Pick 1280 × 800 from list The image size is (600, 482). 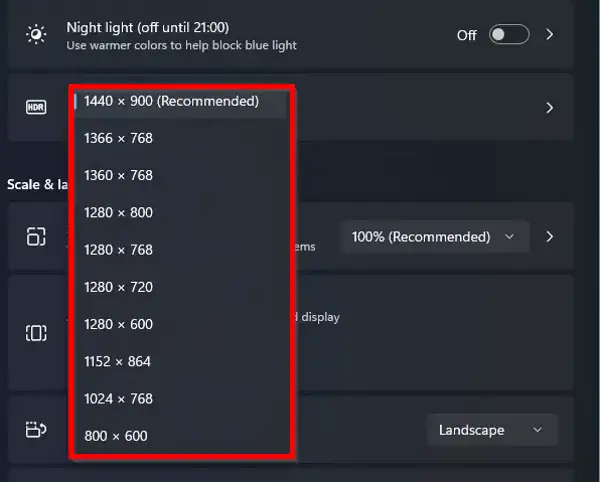click(x=180, y=212)
